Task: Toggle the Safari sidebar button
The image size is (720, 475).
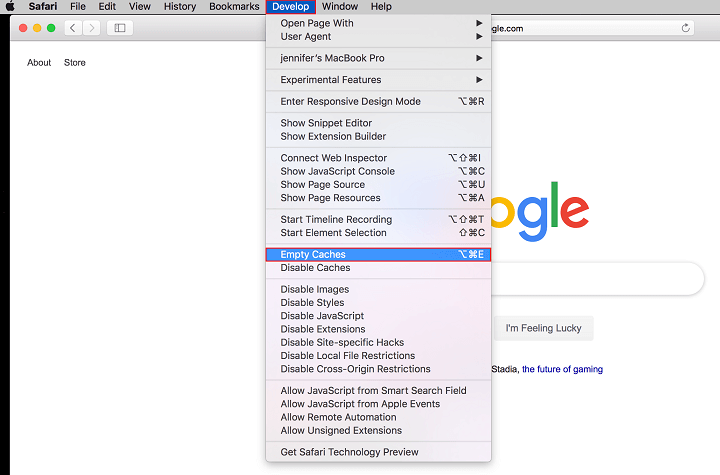Action: coord(120,28)
